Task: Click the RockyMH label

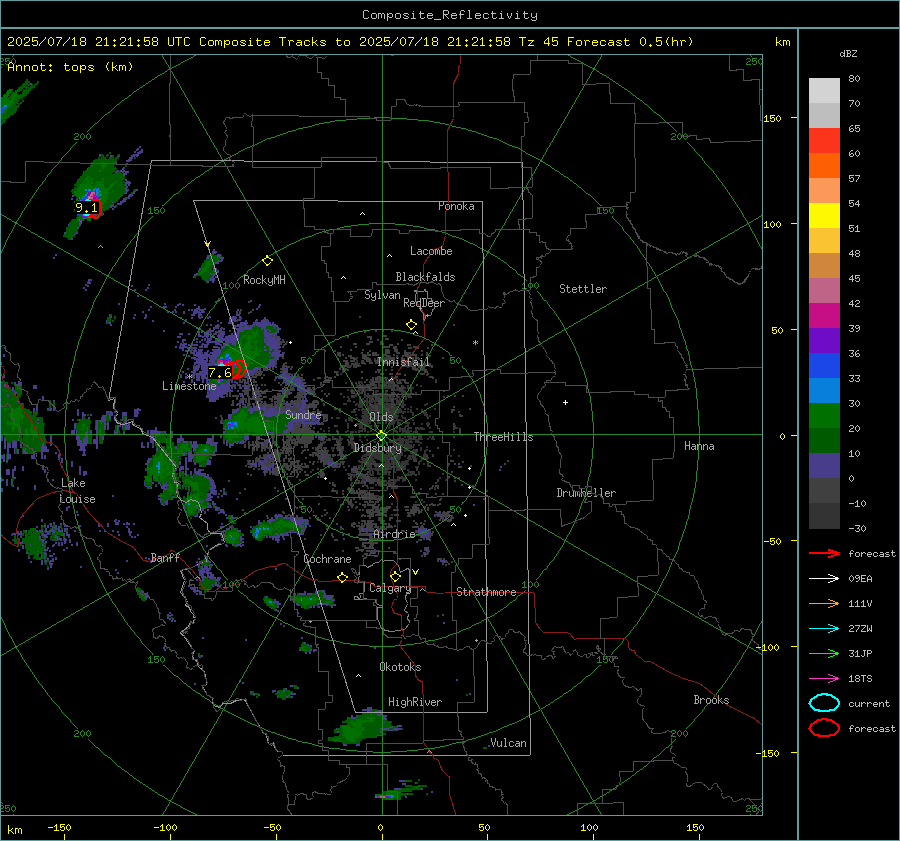Action: (264, 280)
